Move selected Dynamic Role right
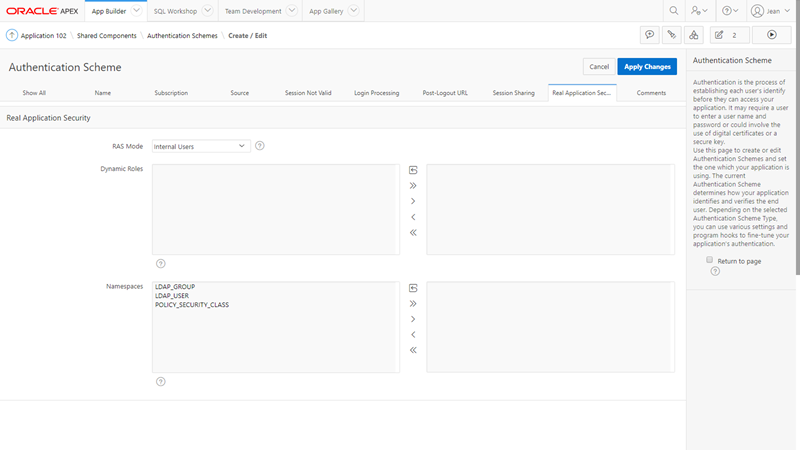Image resolution: width=800 pixels, height=450 pixels. pos(413,201)
